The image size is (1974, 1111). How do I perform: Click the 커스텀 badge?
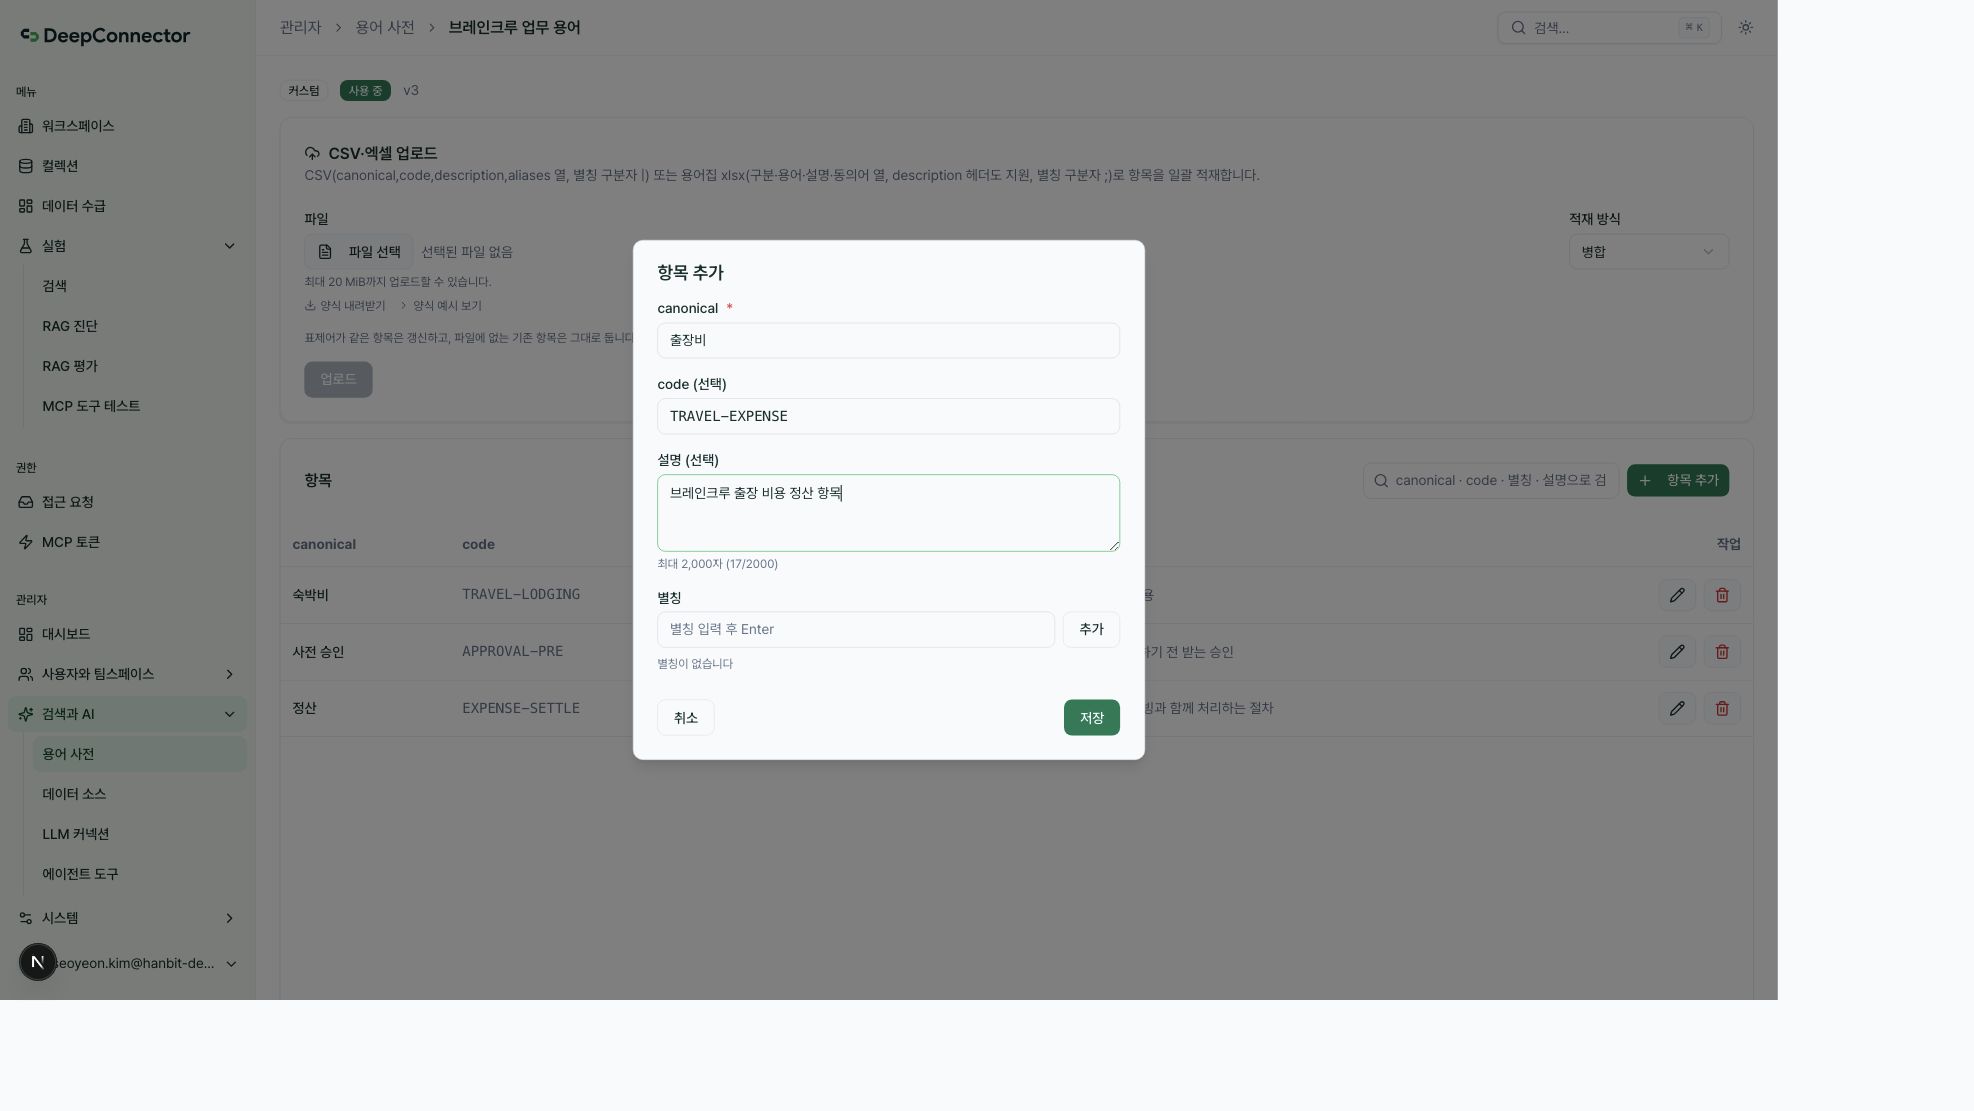[304, 90]
